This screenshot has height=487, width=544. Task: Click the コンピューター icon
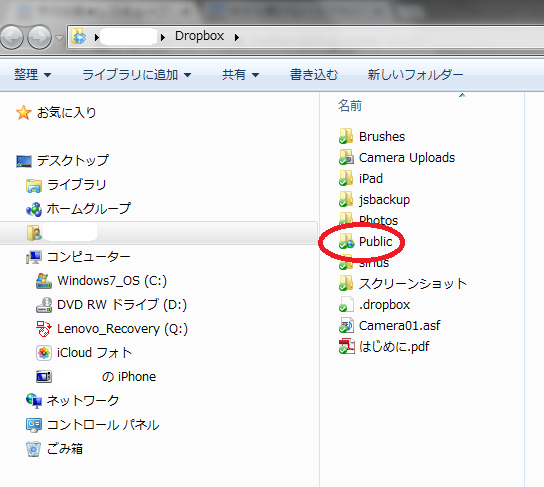(34, 257)
